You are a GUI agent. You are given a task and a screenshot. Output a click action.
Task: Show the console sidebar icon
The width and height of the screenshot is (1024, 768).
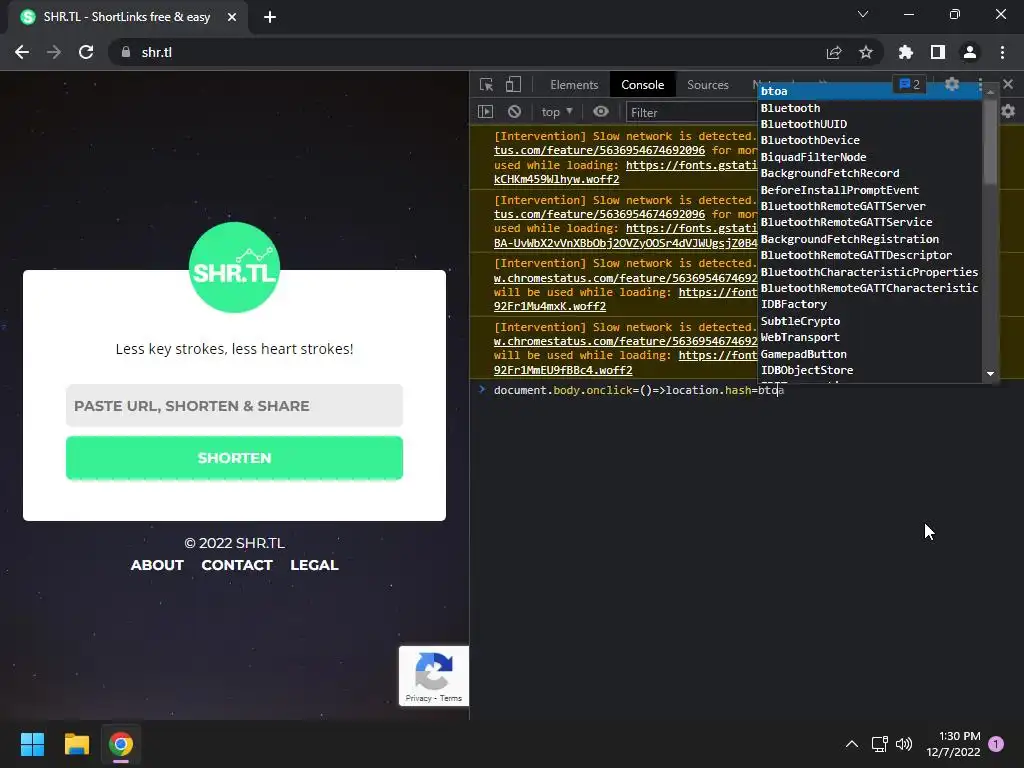coord(485,112)
